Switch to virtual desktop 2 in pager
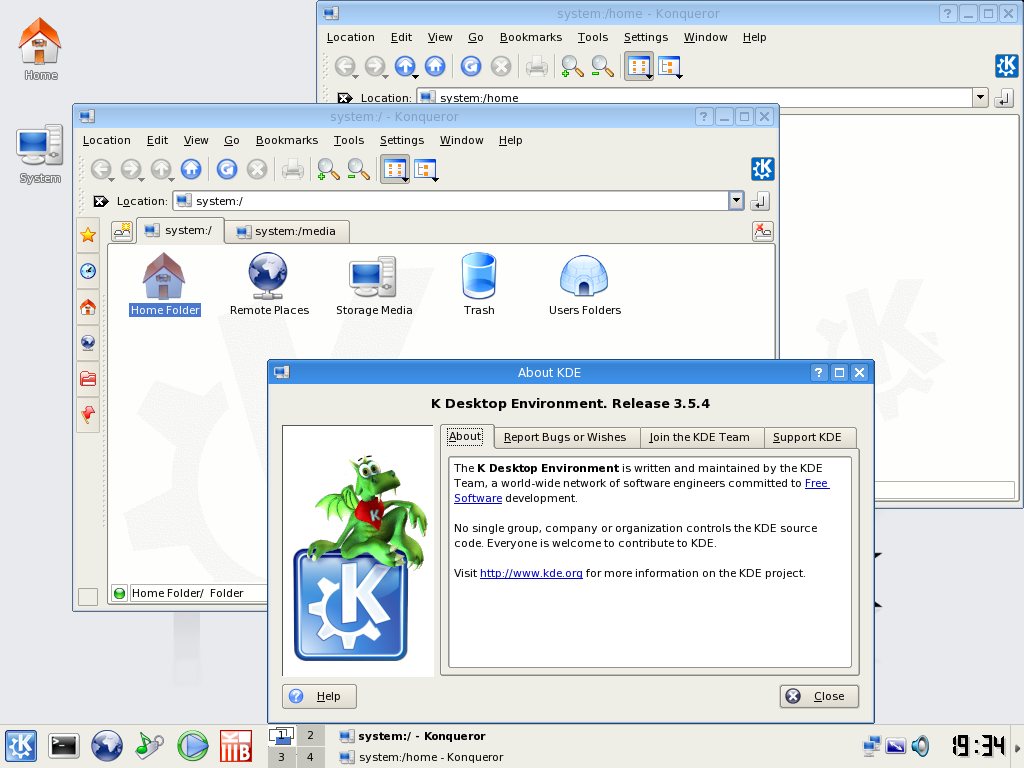Image resolution: width=1024 pixels, height=768 pixels. point(310,735)
